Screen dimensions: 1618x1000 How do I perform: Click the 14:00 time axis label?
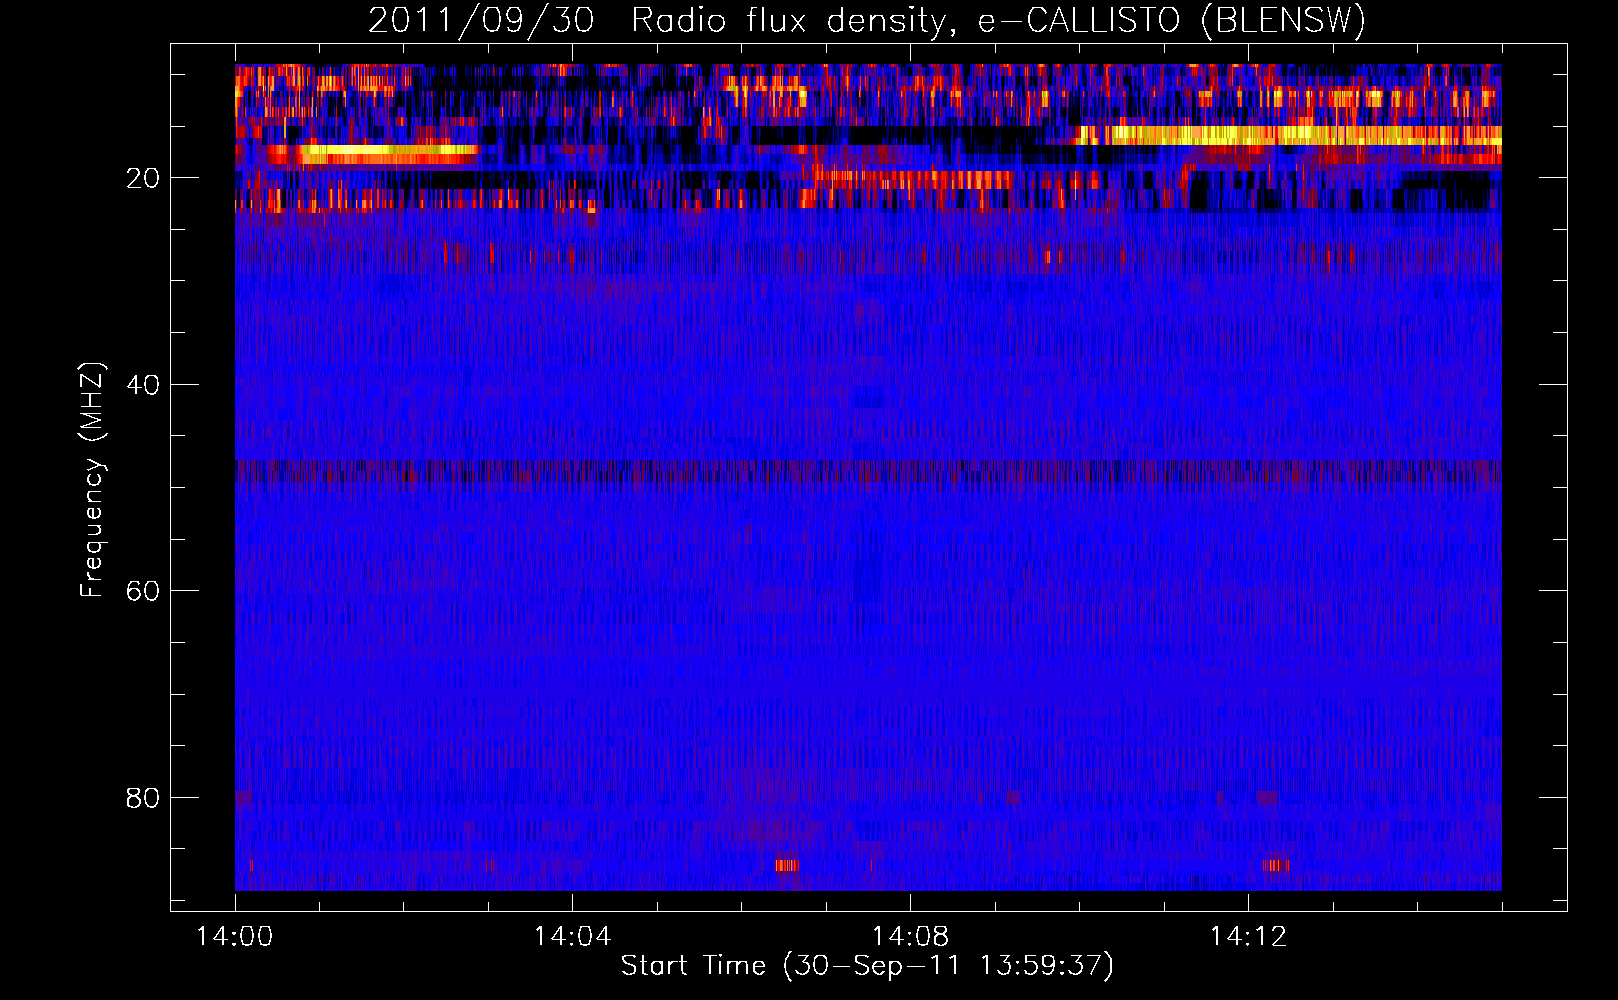pos(235,937)
